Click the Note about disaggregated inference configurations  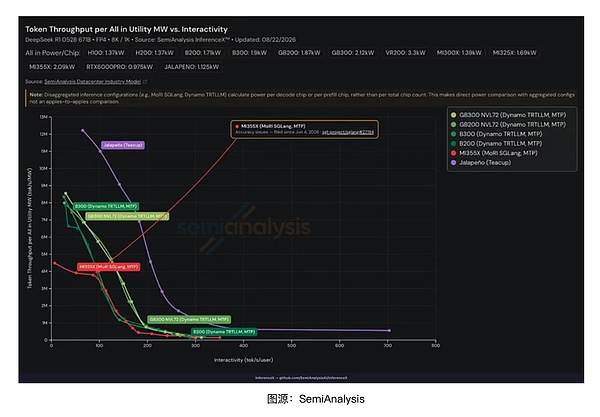pos(302,98)
